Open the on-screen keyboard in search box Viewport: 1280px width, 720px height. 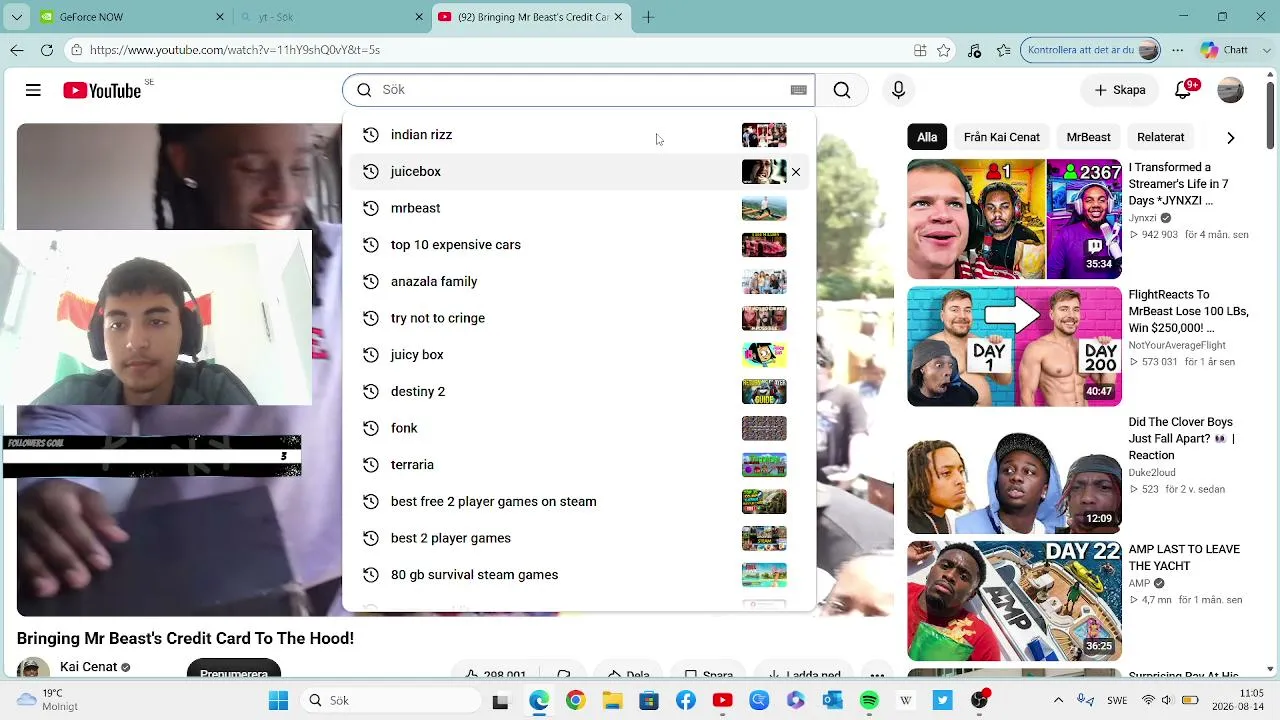(x=798, y=90)
